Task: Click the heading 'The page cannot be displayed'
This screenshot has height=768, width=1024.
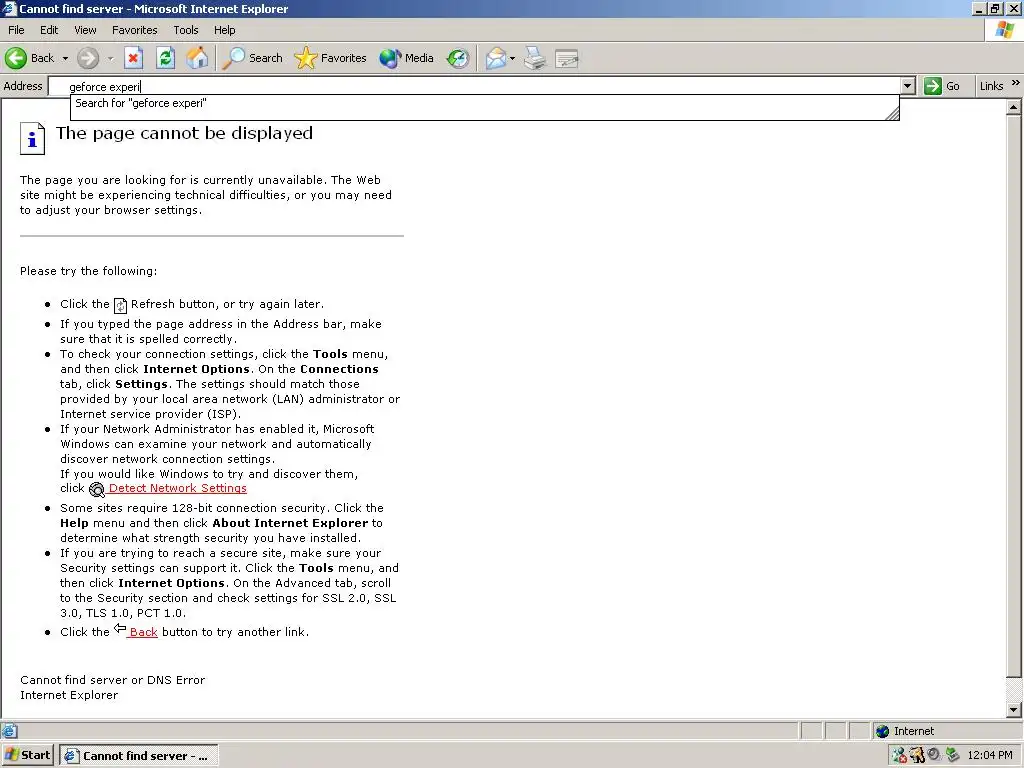Action: pyautogui.click(x=184, y=133)
